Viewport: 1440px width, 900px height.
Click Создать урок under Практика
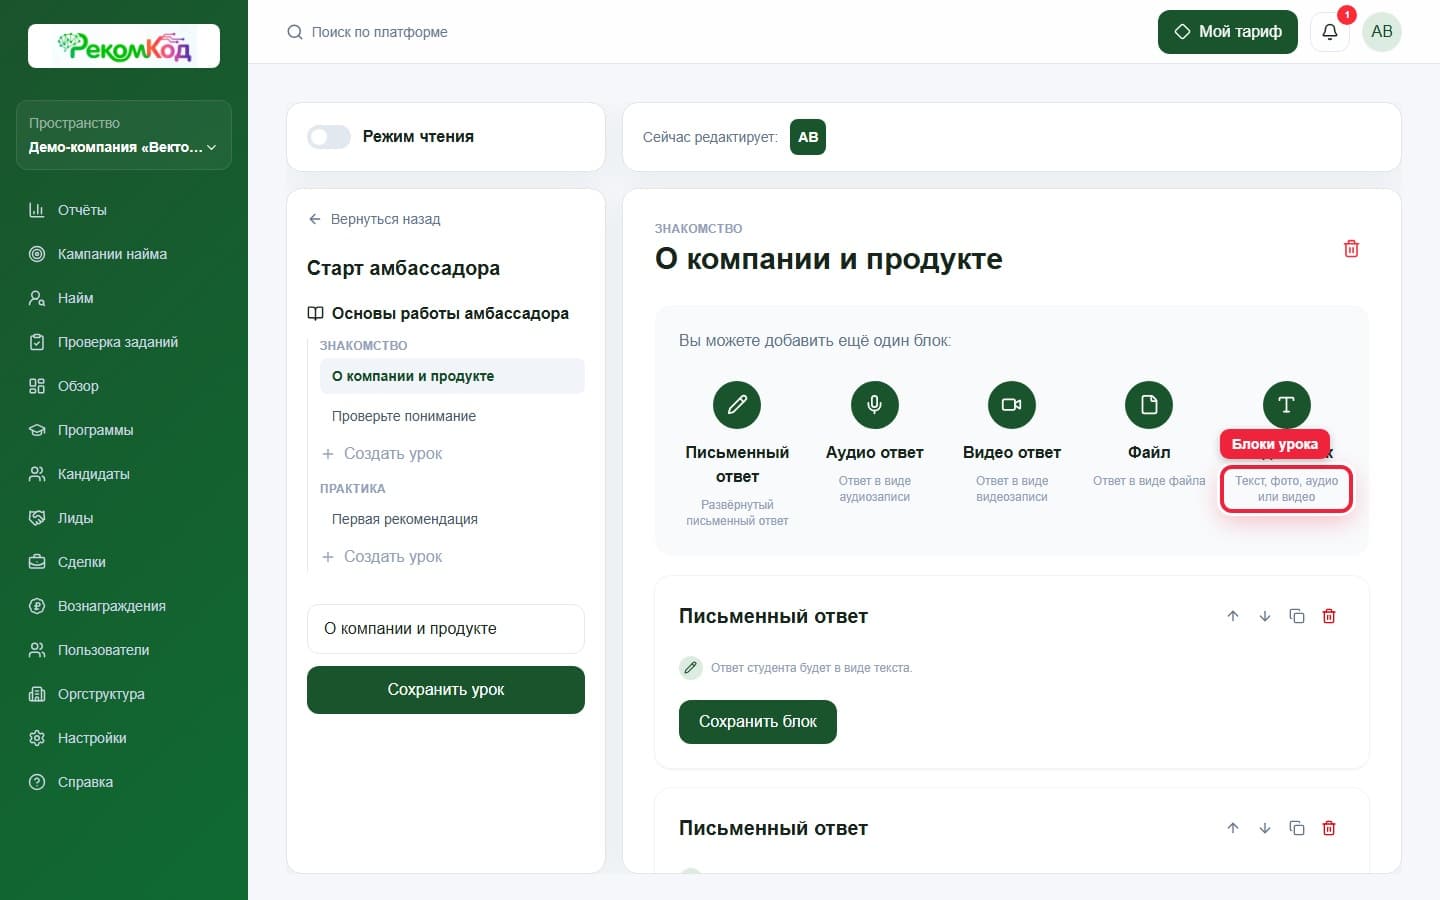click(x=382, y=556)
